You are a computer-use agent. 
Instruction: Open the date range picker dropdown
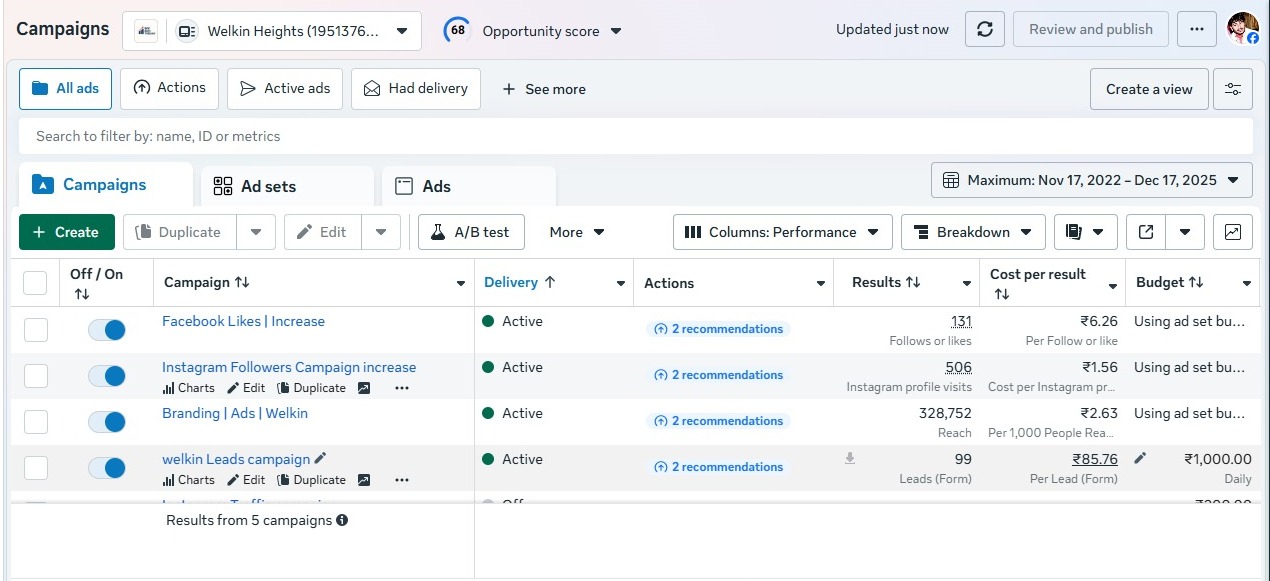[x=1091, y=180]
